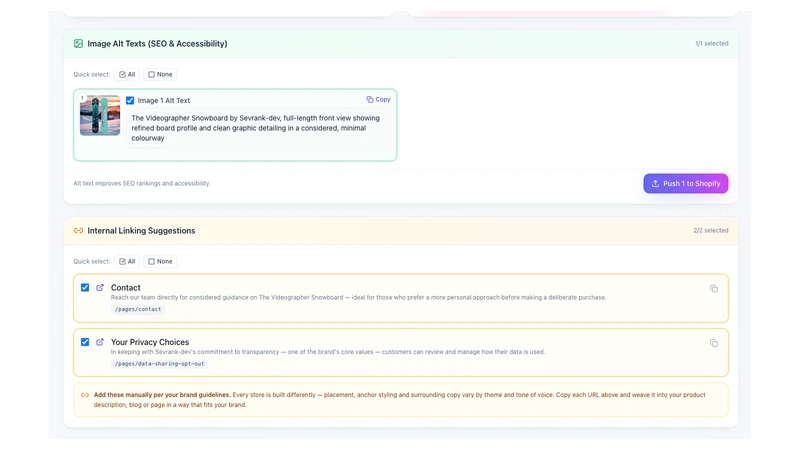Copy the Contact link suggestion
Screen dimensions: 800x450
[x=714, y=289]
